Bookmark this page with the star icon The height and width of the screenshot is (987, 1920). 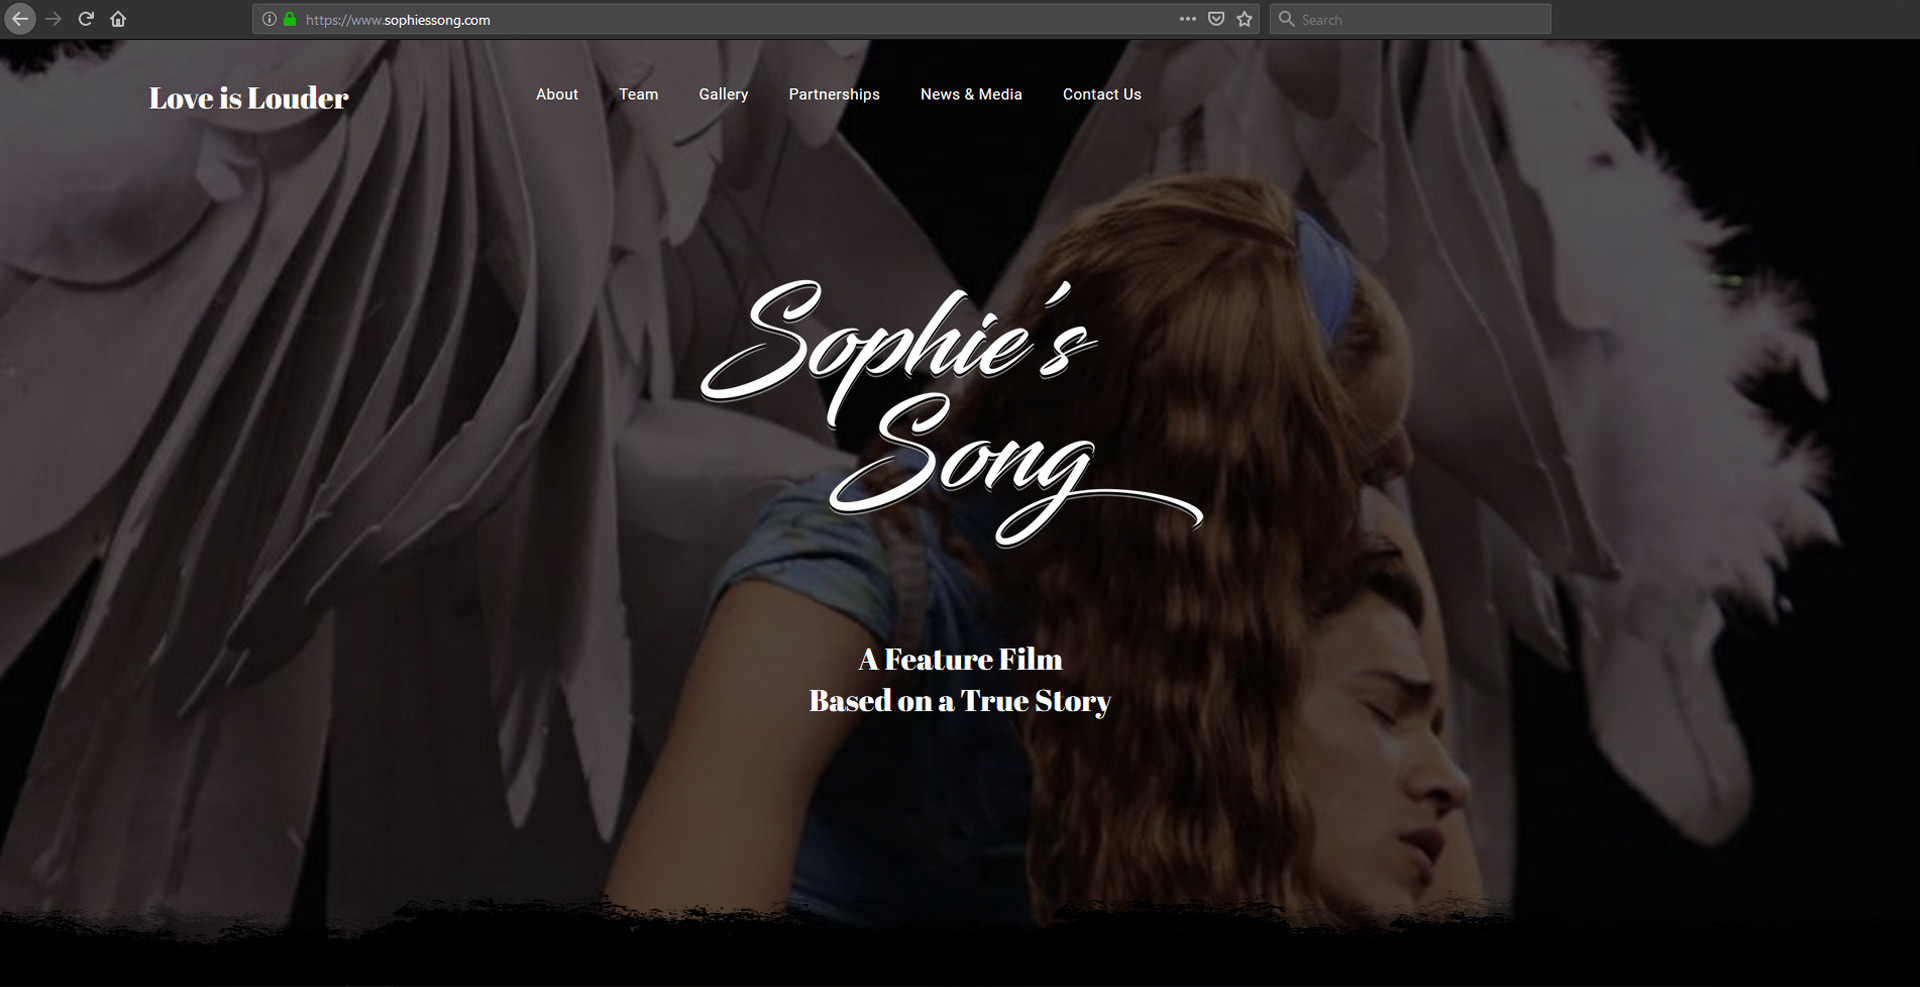[1245, 19]
